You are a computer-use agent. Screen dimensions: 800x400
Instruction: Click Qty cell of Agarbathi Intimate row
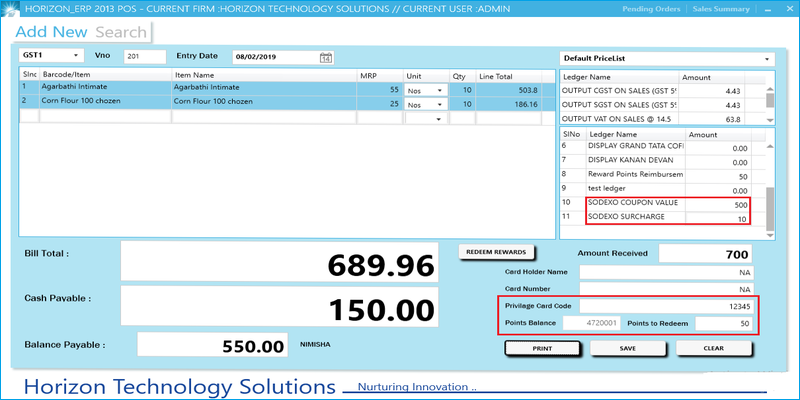pos(462,90)
